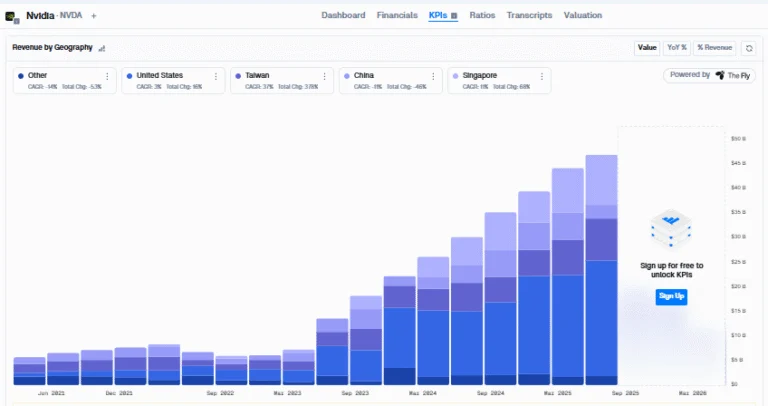Open the Valuation tab
This screenshot has height=406, width=768.
(583, 15)
